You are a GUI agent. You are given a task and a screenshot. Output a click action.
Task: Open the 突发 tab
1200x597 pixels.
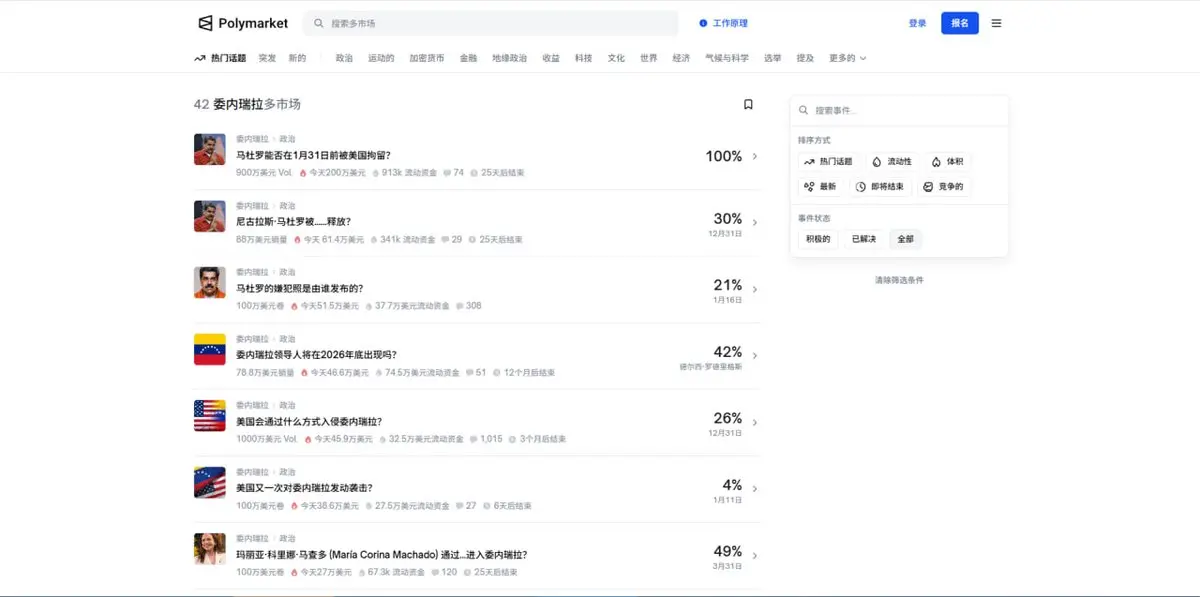(x=267, y=58)
